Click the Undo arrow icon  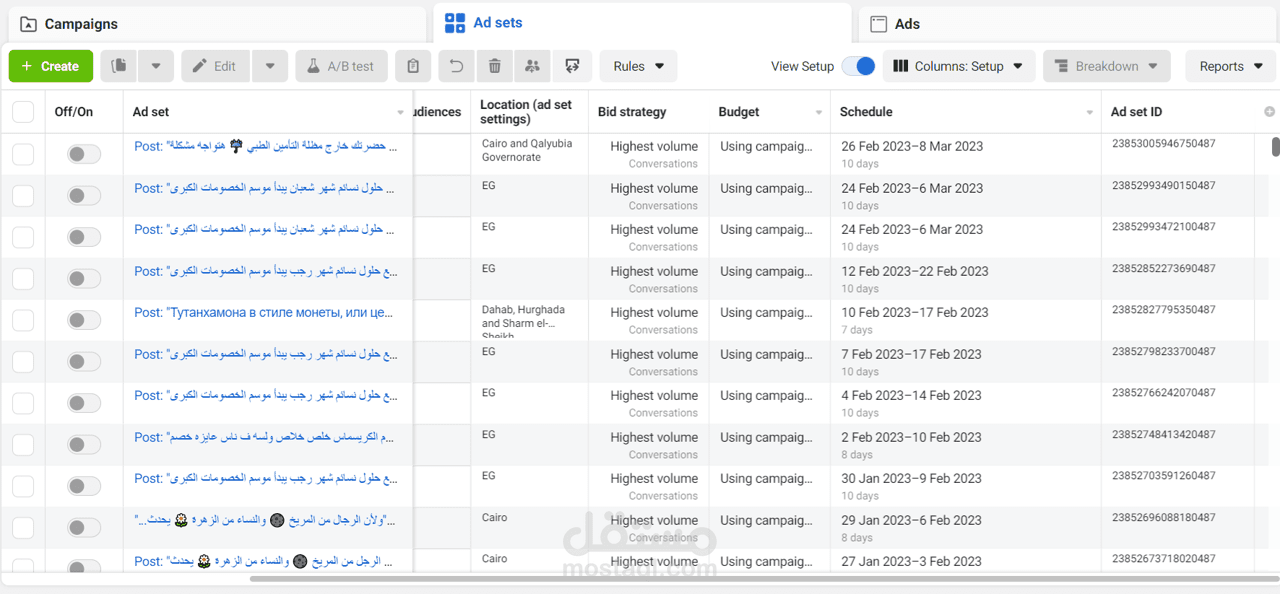[x=456, y=66]
